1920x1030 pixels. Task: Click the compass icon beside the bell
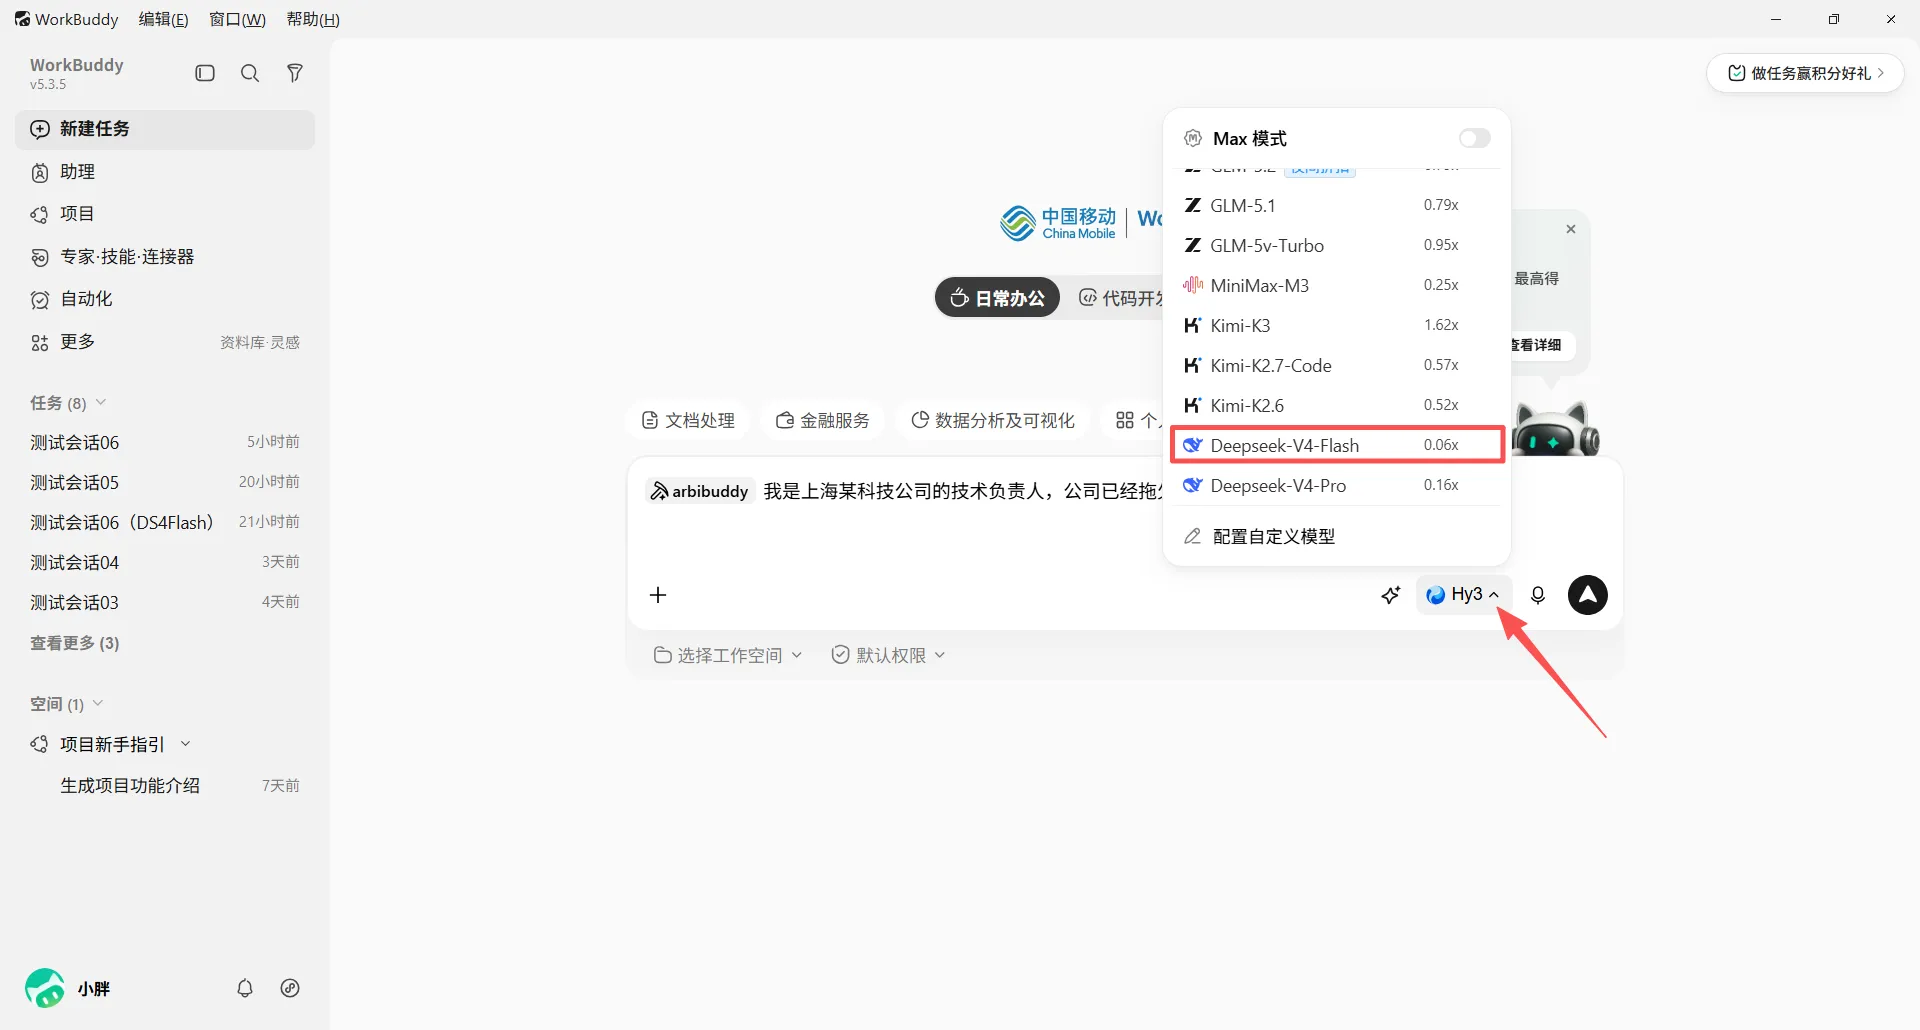pyautogui.click(x=290, y=988)
